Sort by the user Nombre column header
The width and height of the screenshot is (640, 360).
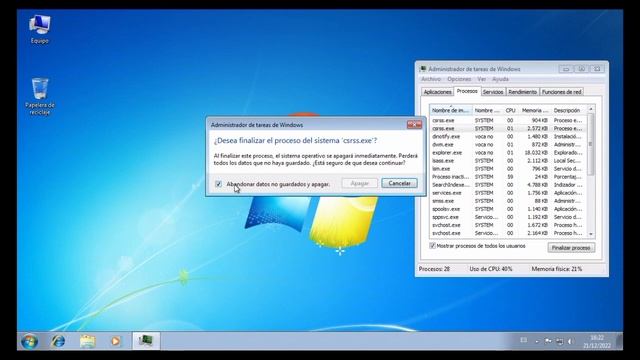coord(487,110)
